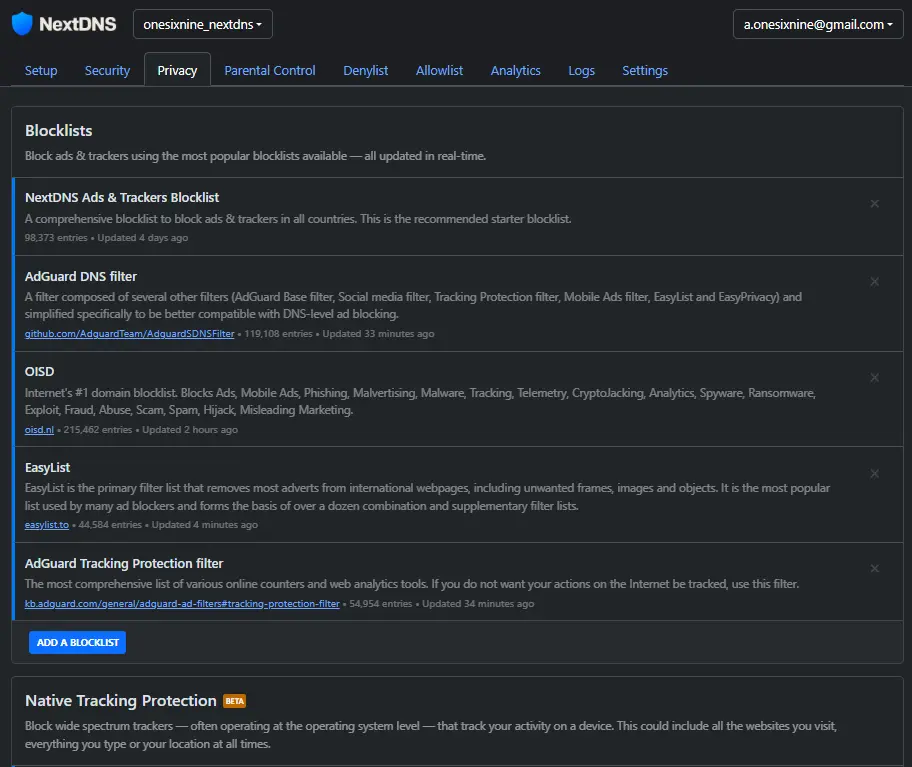
Task: Remove the OISD blocklist
Action: coord(874,377)
